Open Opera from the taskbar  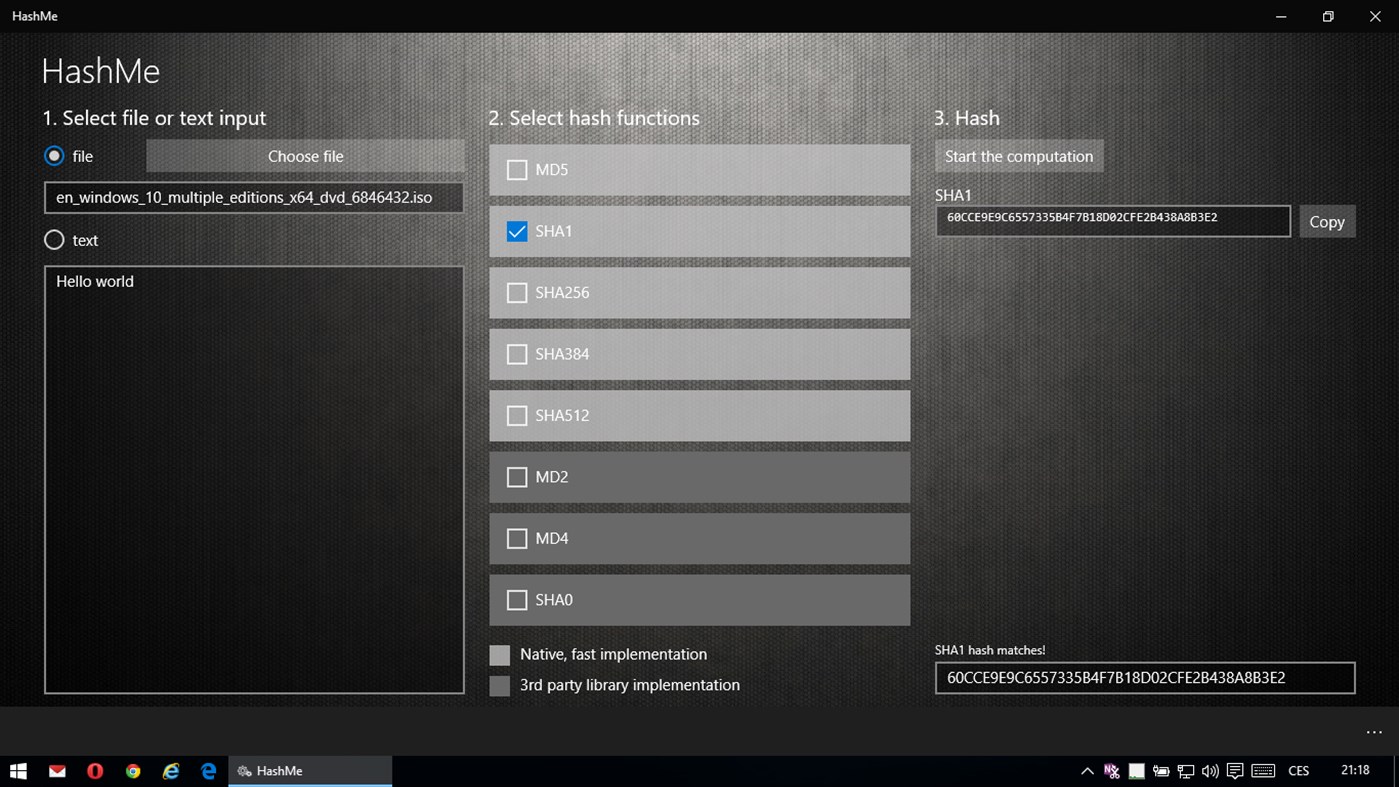(x=95, y=771)
